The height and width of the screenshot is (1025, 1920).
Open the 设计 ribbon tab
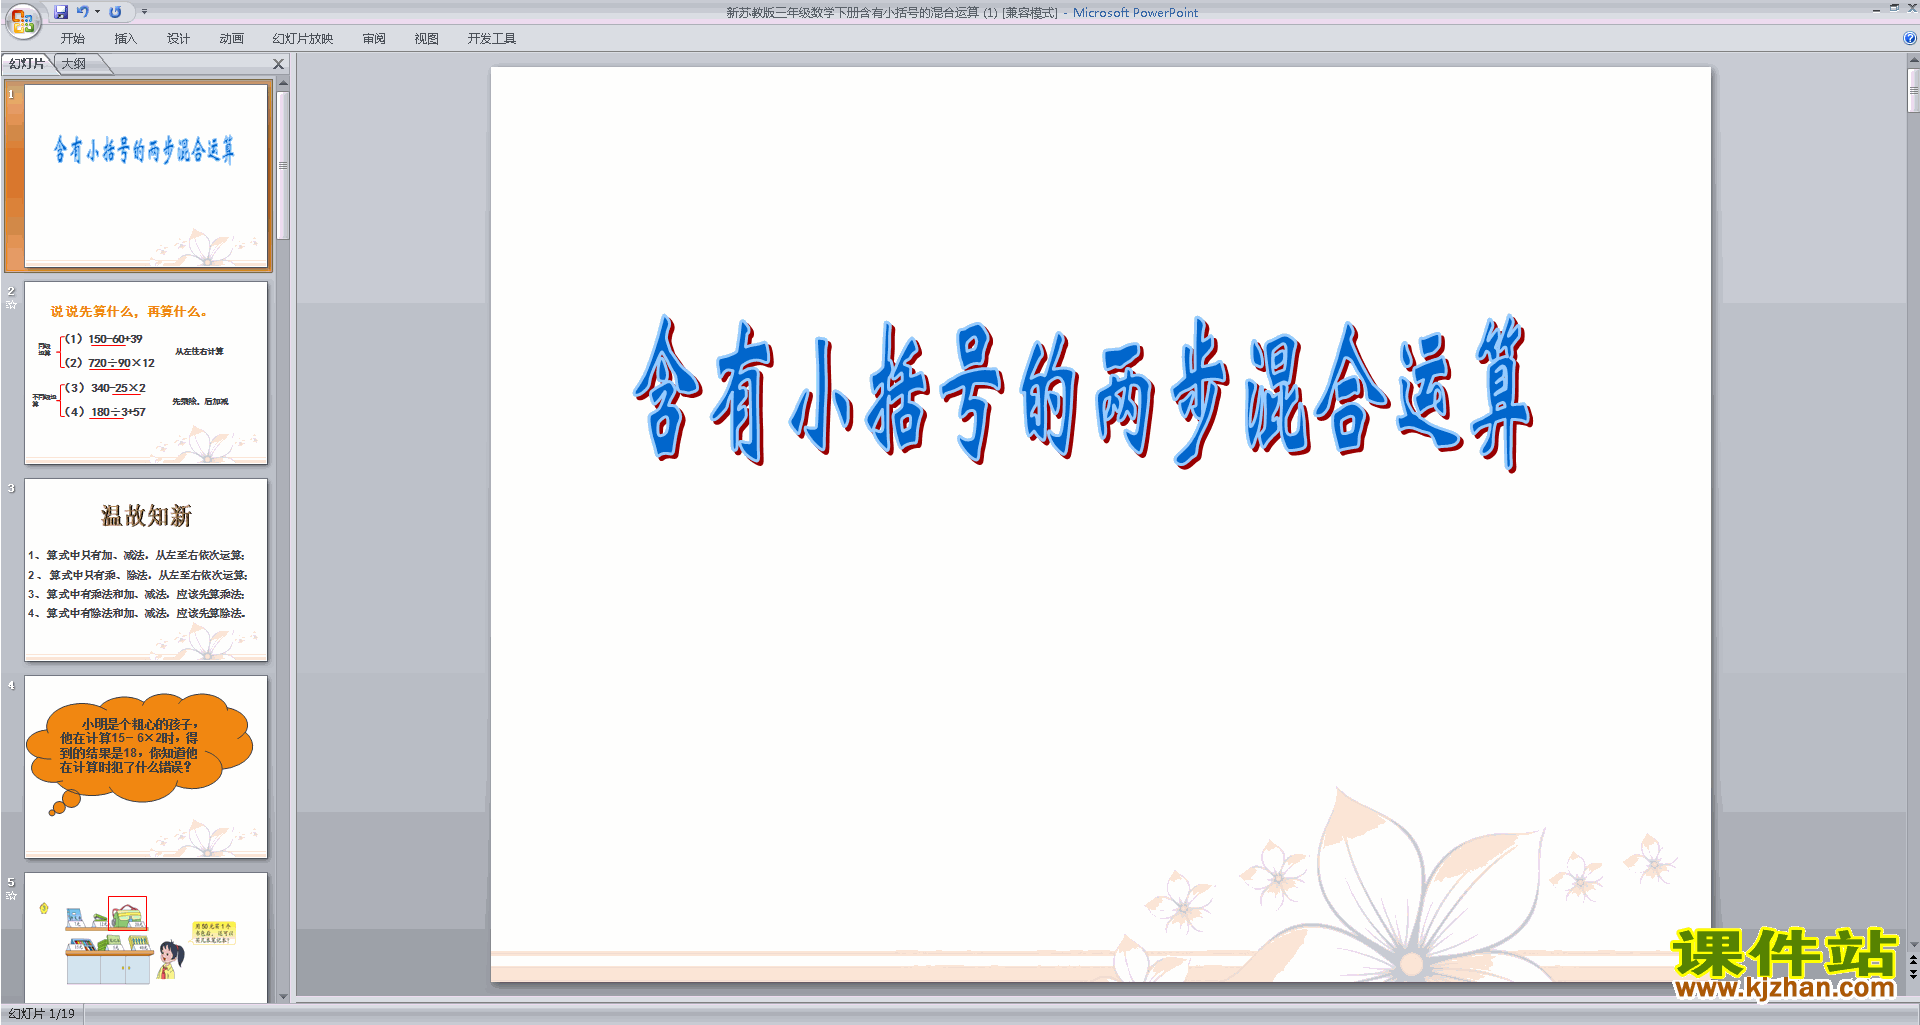[x=179, y=39]
